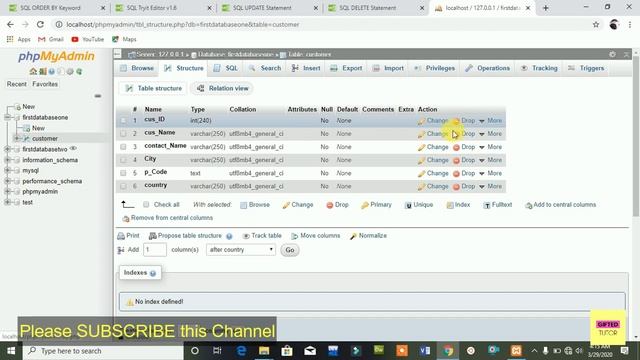The width and height of the screenshot is (640, 360).
Task: Open Triggers tab
Action: pos(586,68)
